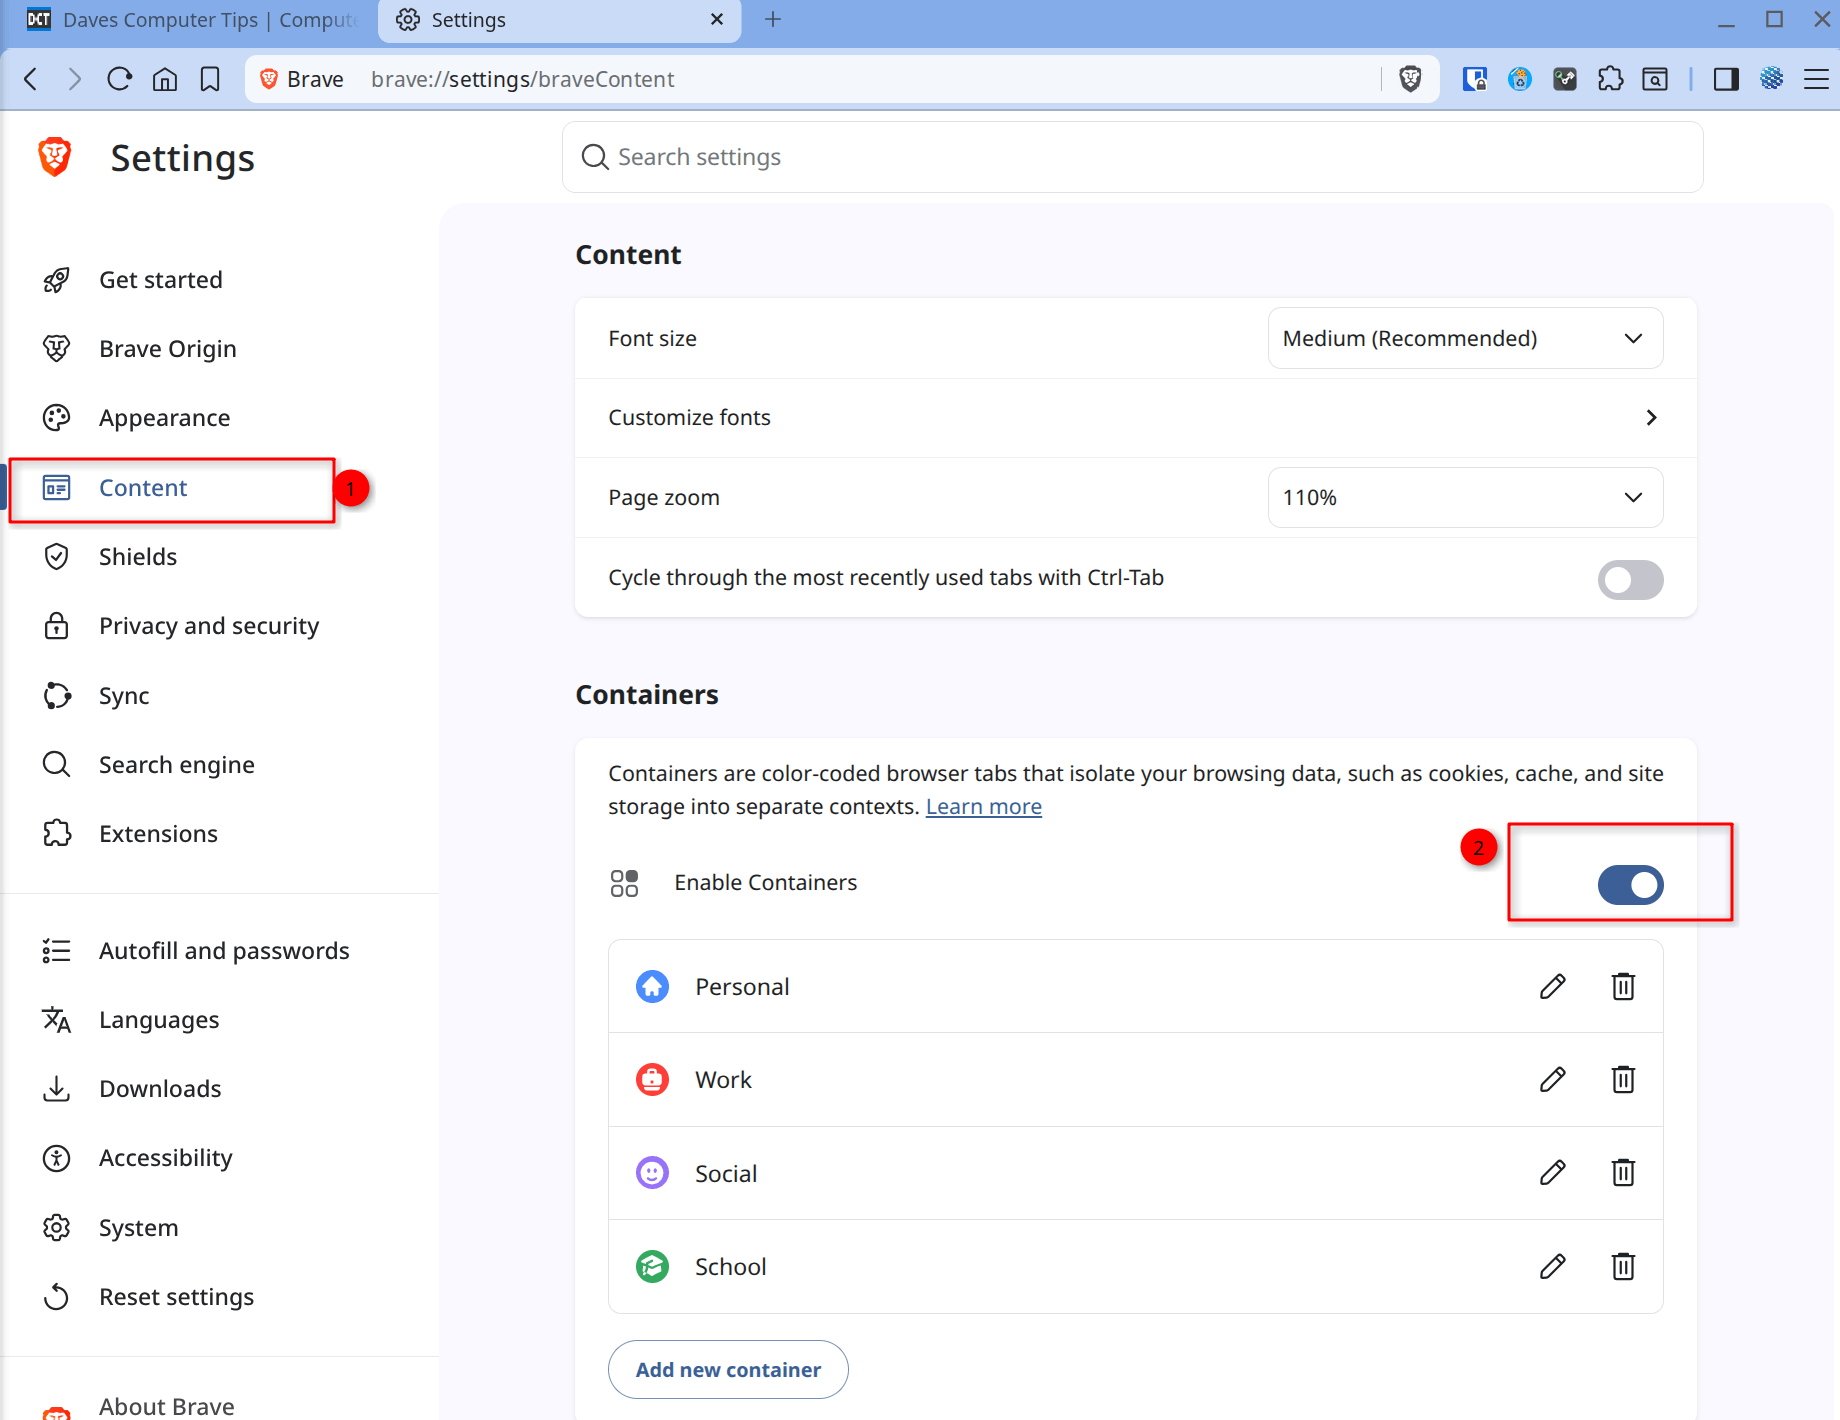Select the Social container row name

(x=726, y=1173)
